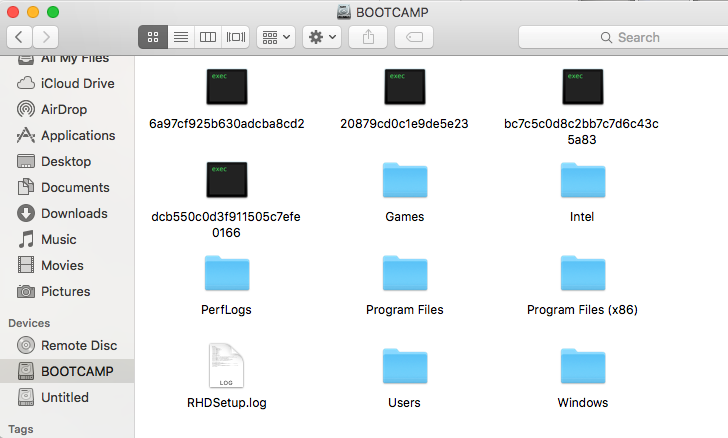Click the folder name label Users
This screenshot has height=438, width=728.
pos(404,403)
